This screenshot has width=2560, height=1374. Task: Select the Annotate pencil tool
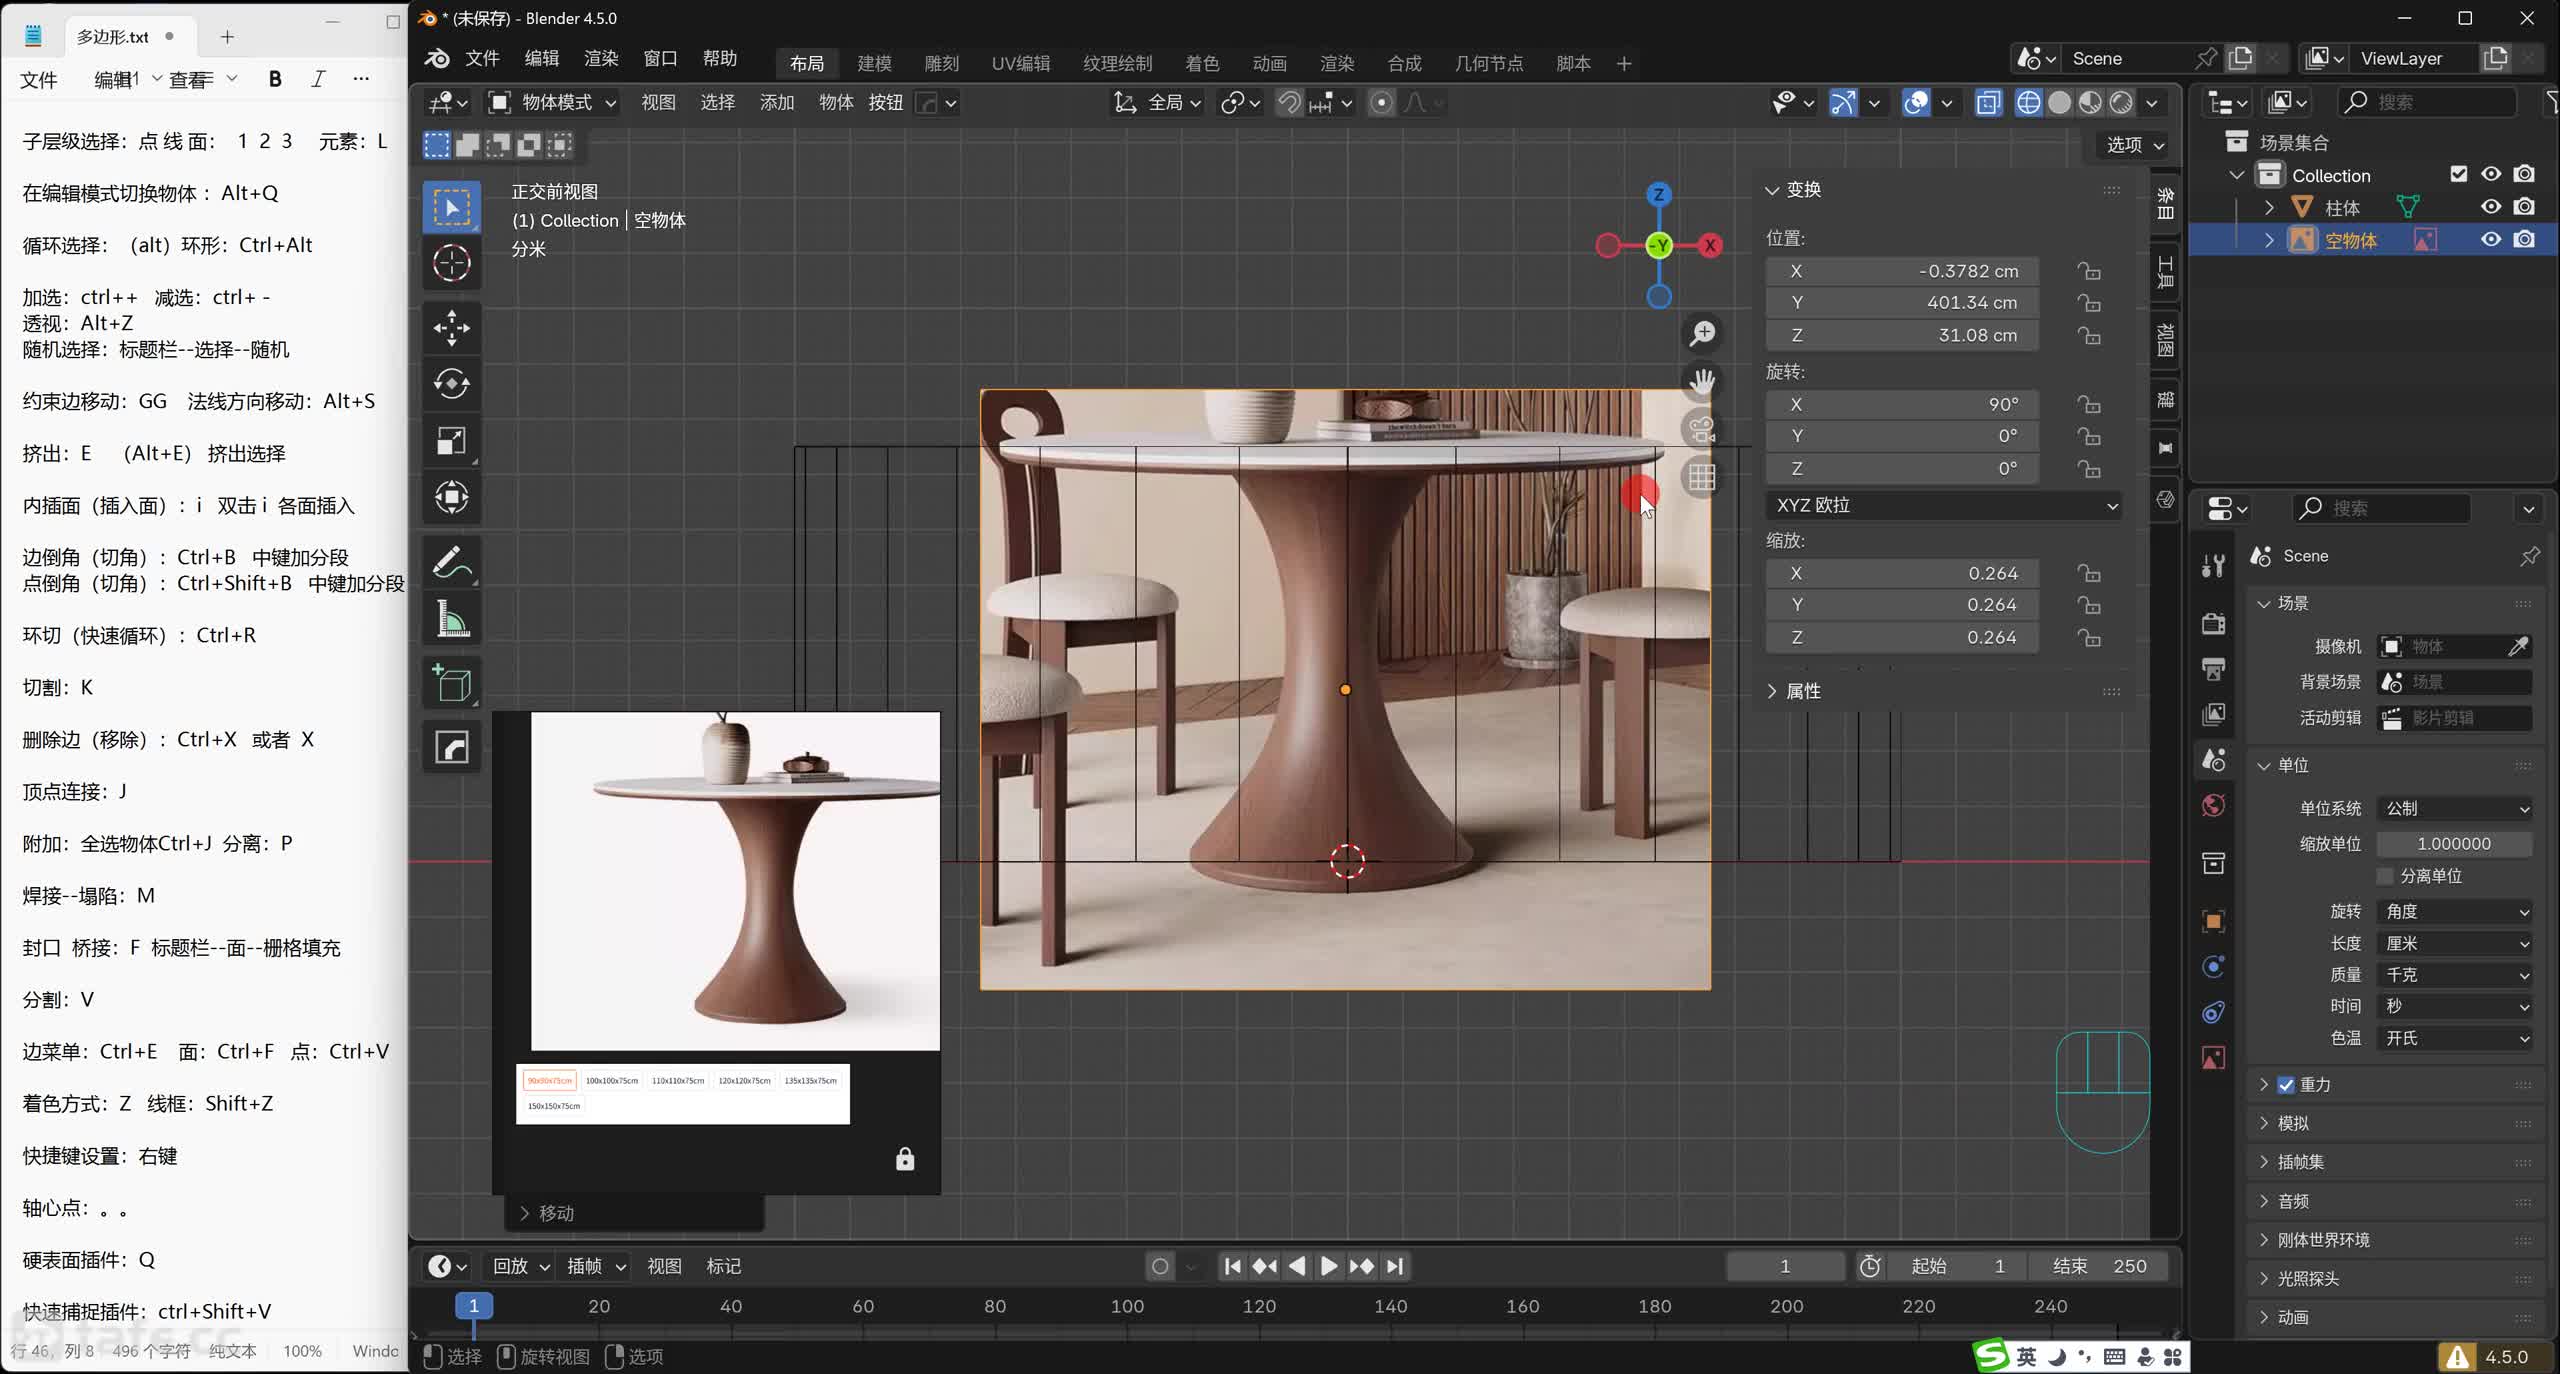(451, 562)
